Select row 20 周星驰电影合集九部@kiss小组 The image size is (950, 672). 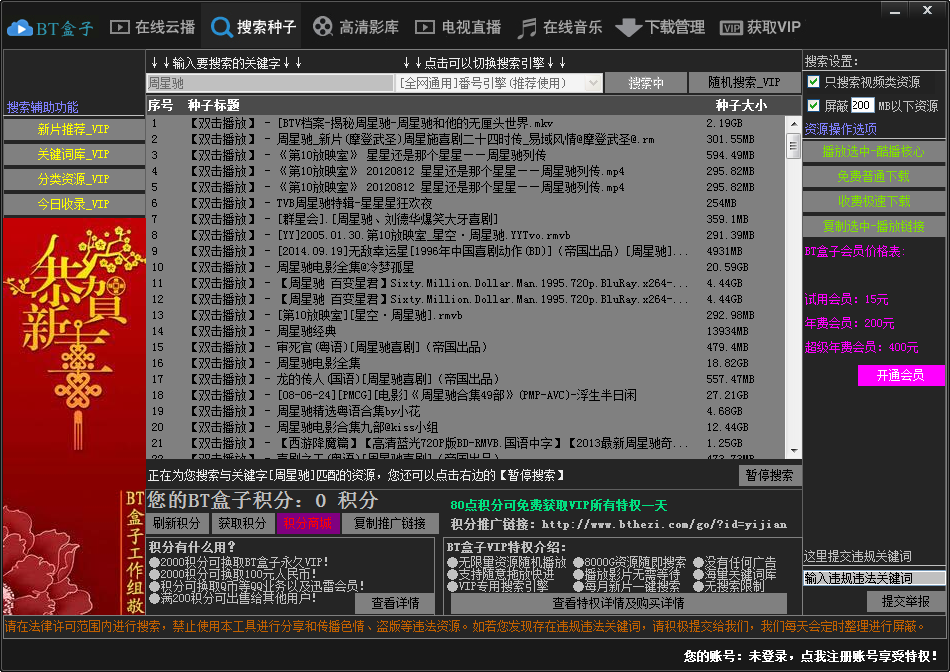tap(466, 427)
